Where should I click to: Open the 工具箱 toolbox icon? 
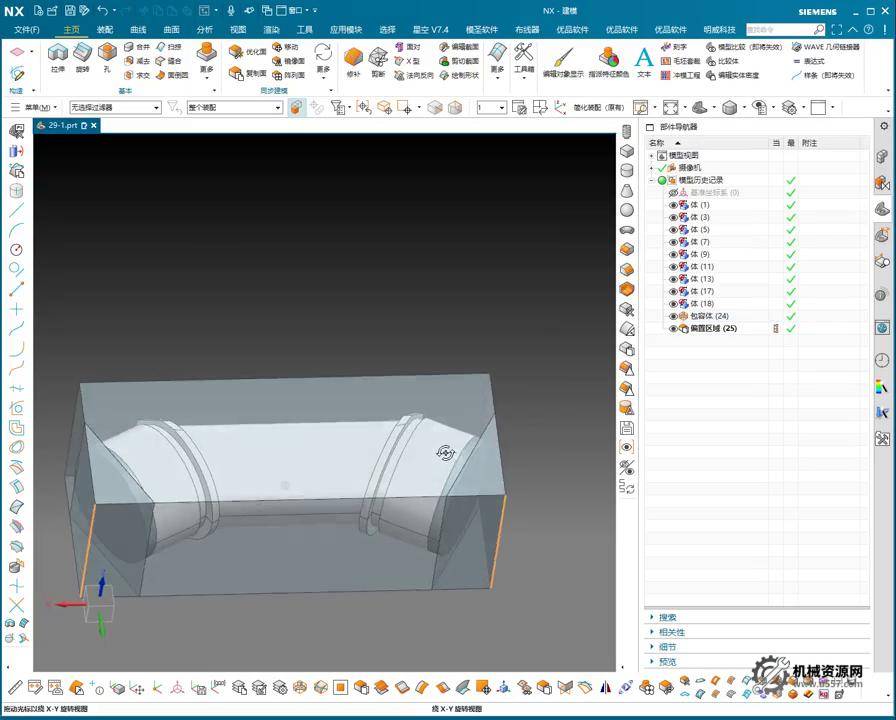[x=524, y=56]
